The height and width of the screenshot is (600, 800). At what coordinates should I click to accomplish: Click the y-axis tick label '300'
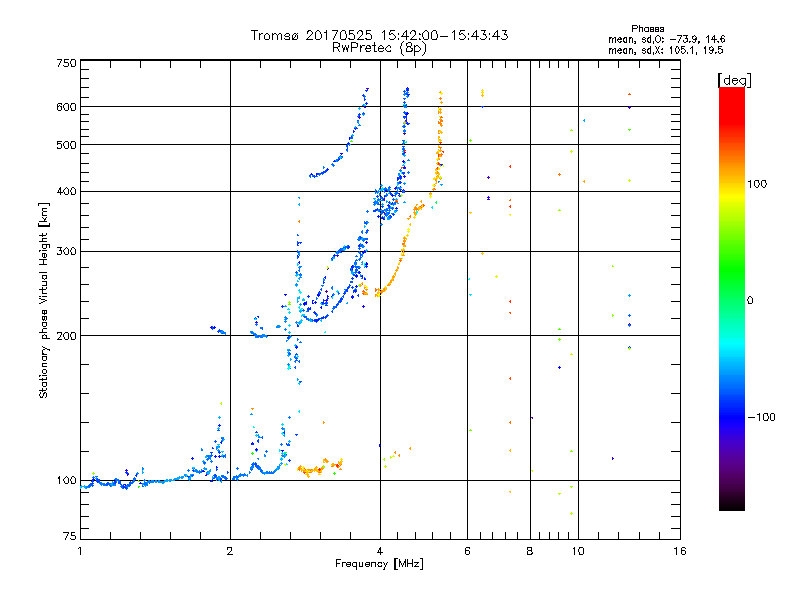[66, 251]
